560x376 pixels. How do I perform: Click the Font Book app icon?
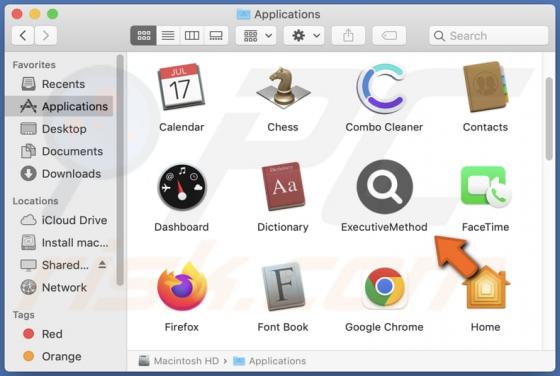pos(283,286)
